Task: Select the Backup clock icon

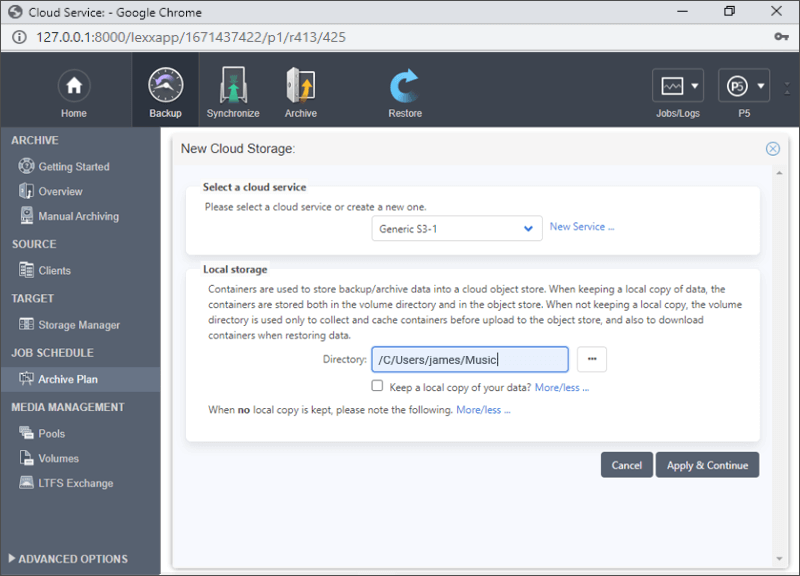Action: click(165, 85)
